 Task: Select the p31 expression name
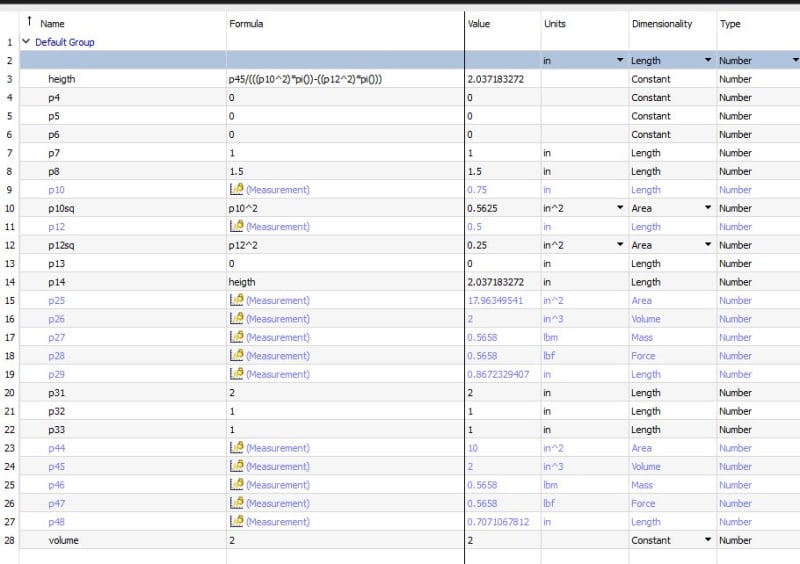56,393
